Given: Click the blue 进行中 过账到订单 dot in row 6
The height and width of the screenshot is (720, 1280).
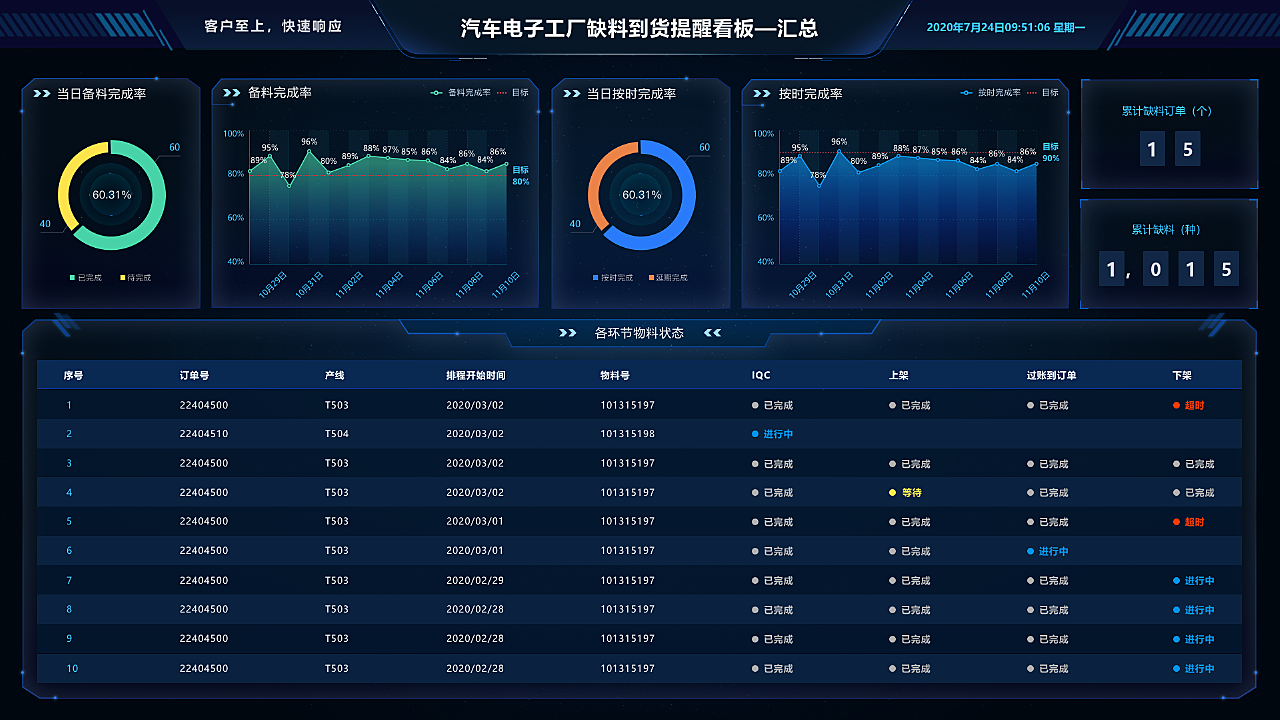Looking at the screenshot, I should pos(1030,551).
